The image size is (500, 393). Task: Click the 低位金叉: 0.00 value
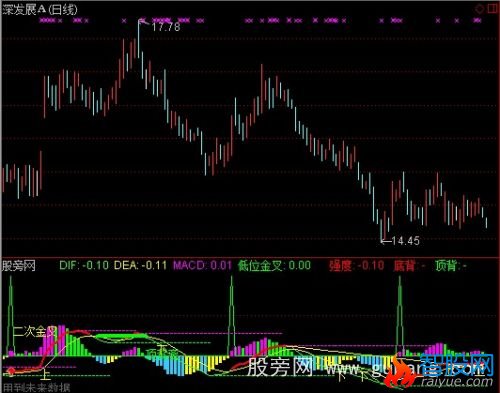274,265
